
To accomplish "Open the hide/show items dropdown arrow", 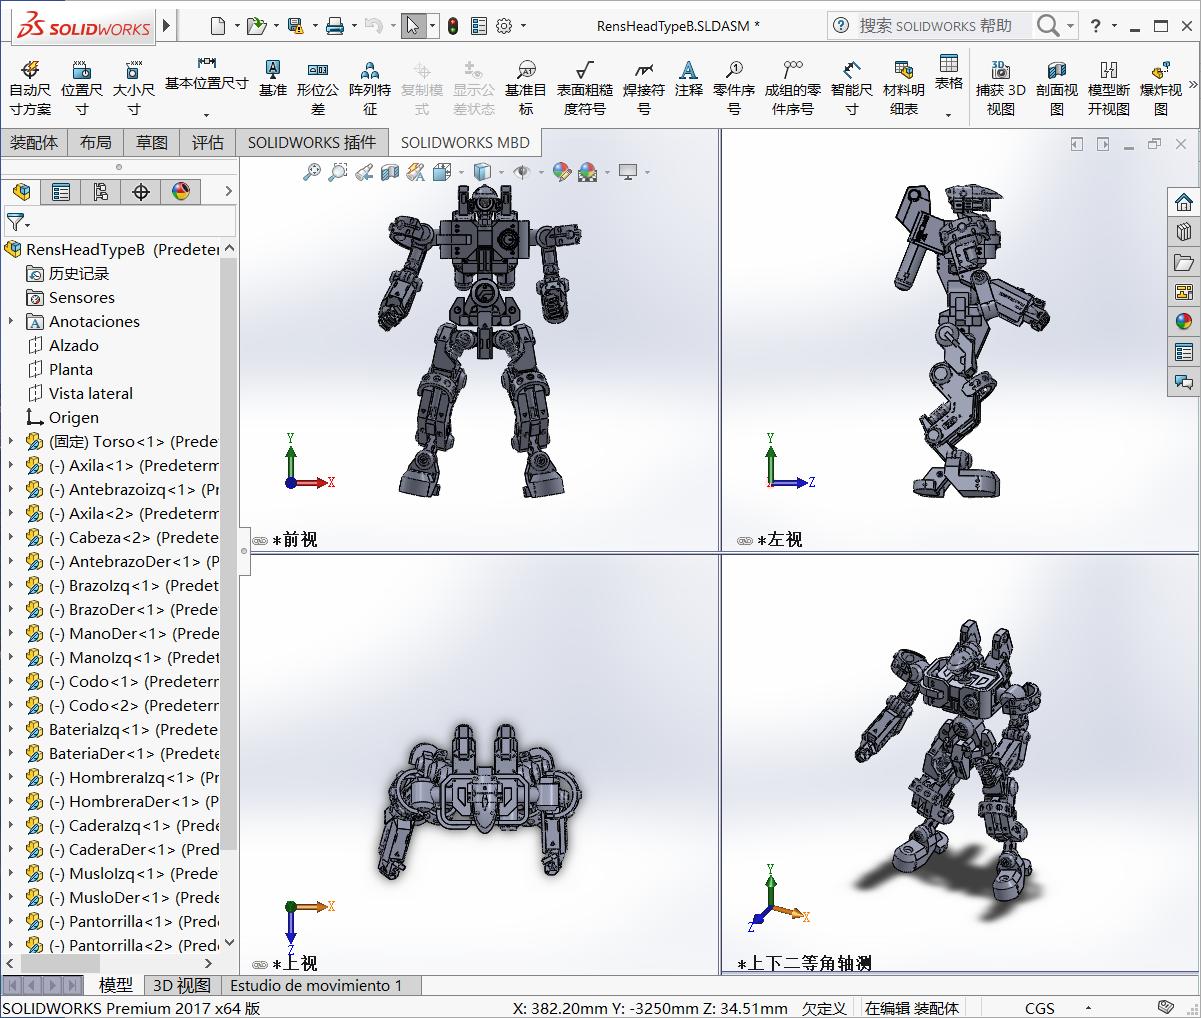I will pyautogui.click(x=541, y=172).
